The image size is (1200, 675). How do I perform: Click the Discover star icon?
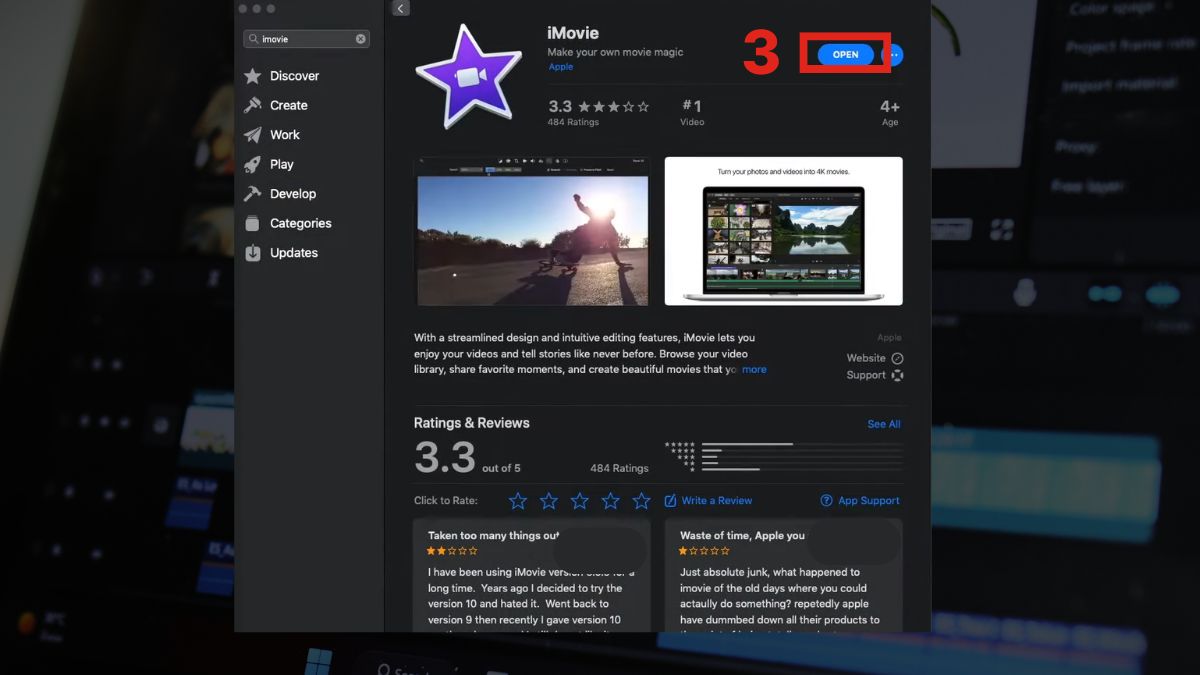click(x=252, y=76)
